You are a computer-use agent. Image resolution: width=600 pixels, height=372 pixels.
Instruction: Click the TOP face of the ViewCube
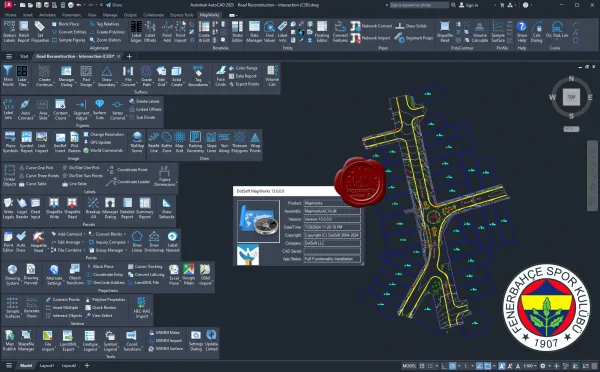pyautogui.click(x=571, y=97)
